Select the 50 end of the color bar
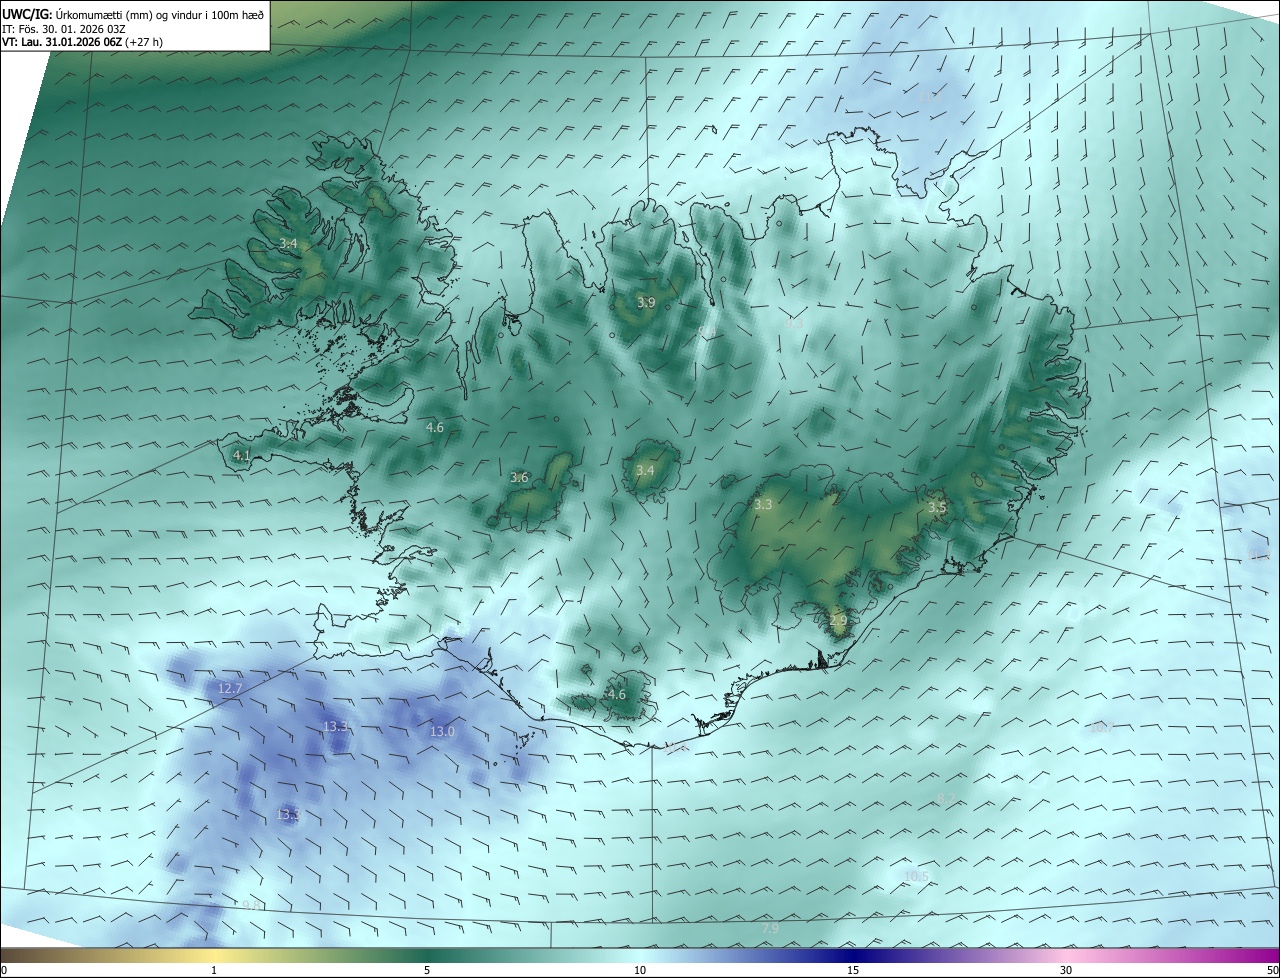 (x=1272, y=970)
